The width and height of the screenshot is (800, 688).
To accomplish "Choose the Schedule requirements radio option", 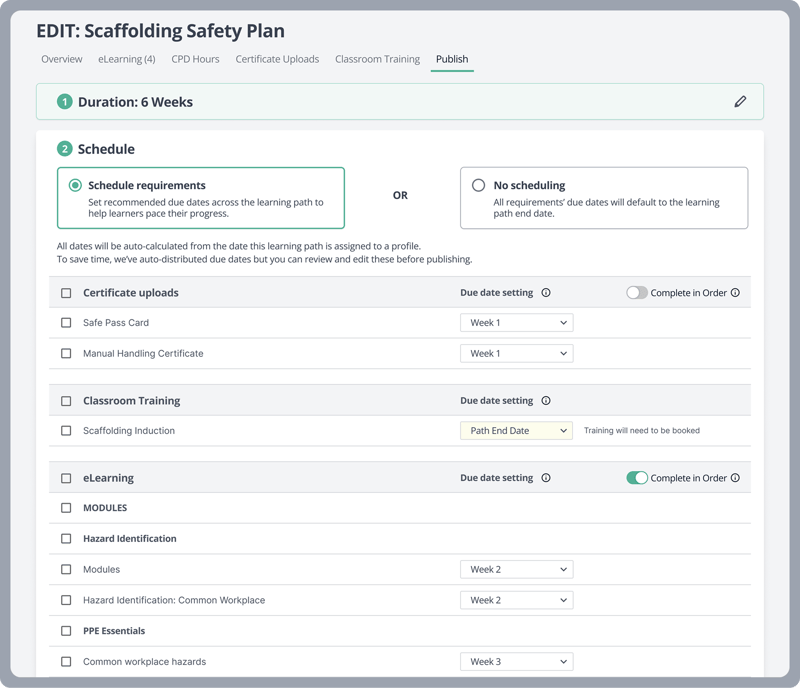I will click(x=75, y=185).
